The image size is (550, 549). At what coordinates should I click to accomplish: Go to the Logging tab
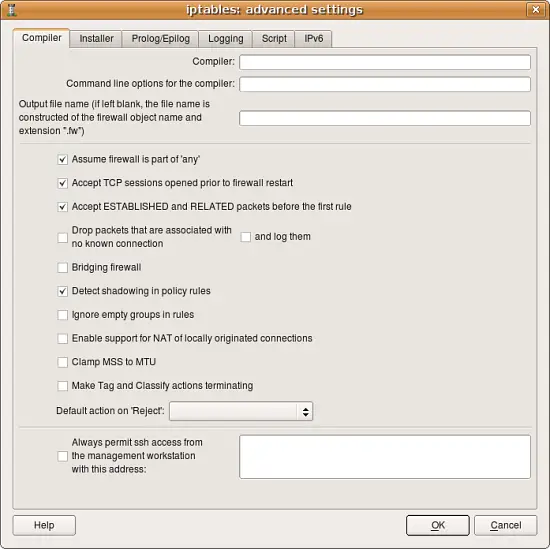[x=226, y=39]
